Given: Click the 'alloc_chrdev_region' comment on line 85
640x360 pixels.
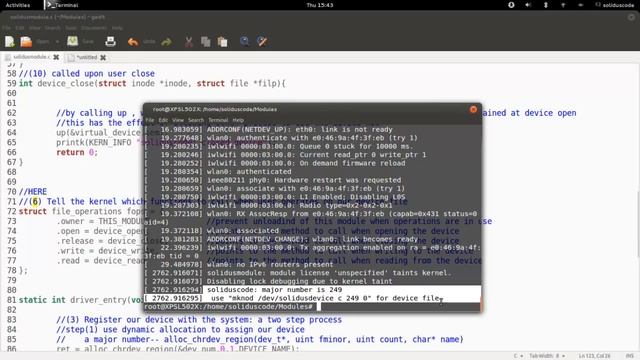Looking at the screenshot, I should (x=260, y=340).
